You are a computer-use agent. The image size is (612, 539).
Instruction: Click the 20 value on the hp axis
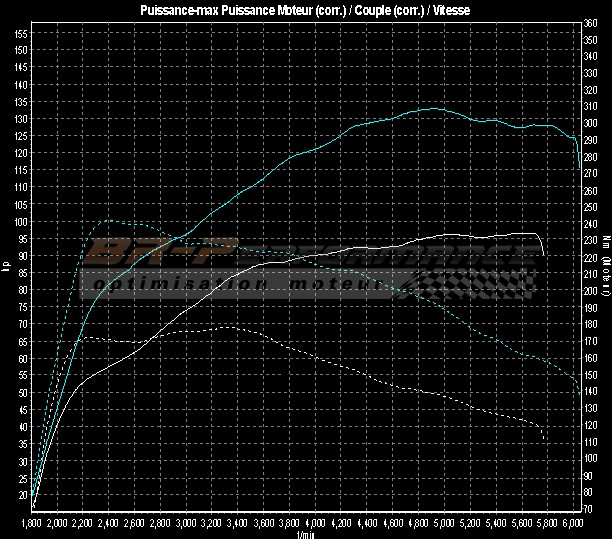click(x=22, y=494)
